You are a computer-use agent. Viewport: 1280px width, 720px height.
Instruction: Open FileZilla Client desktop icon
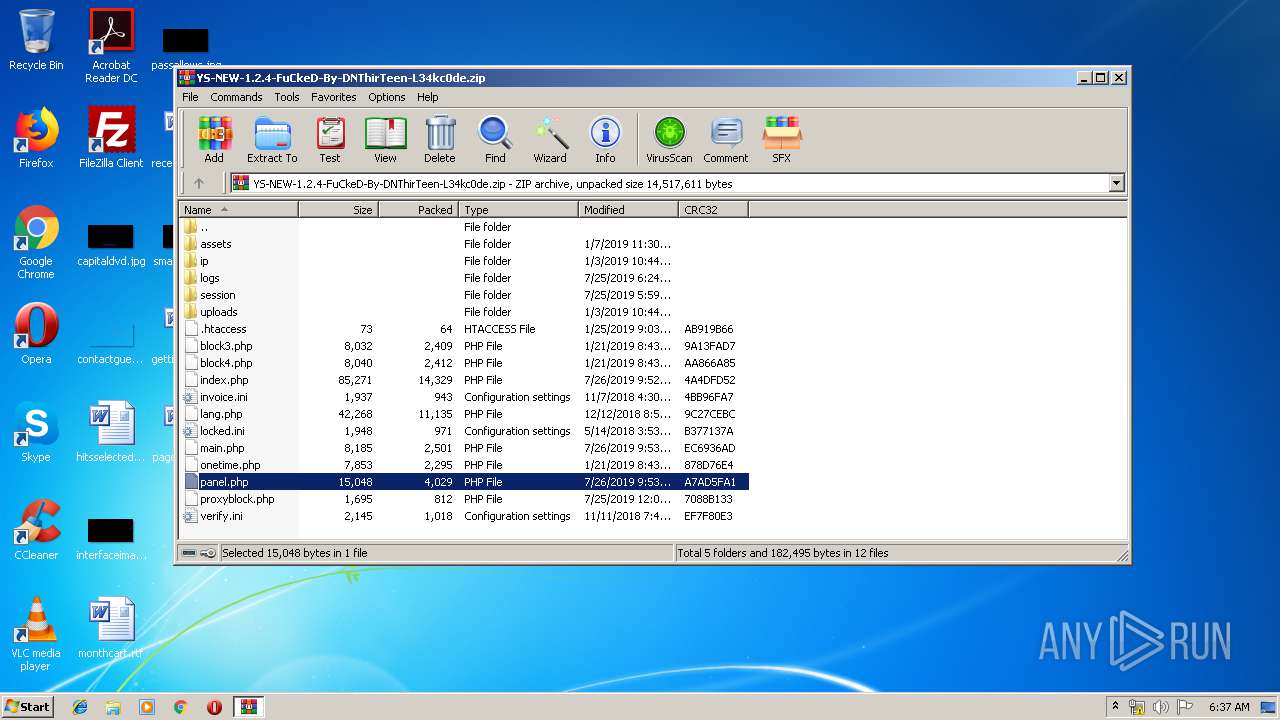point(111,138)
